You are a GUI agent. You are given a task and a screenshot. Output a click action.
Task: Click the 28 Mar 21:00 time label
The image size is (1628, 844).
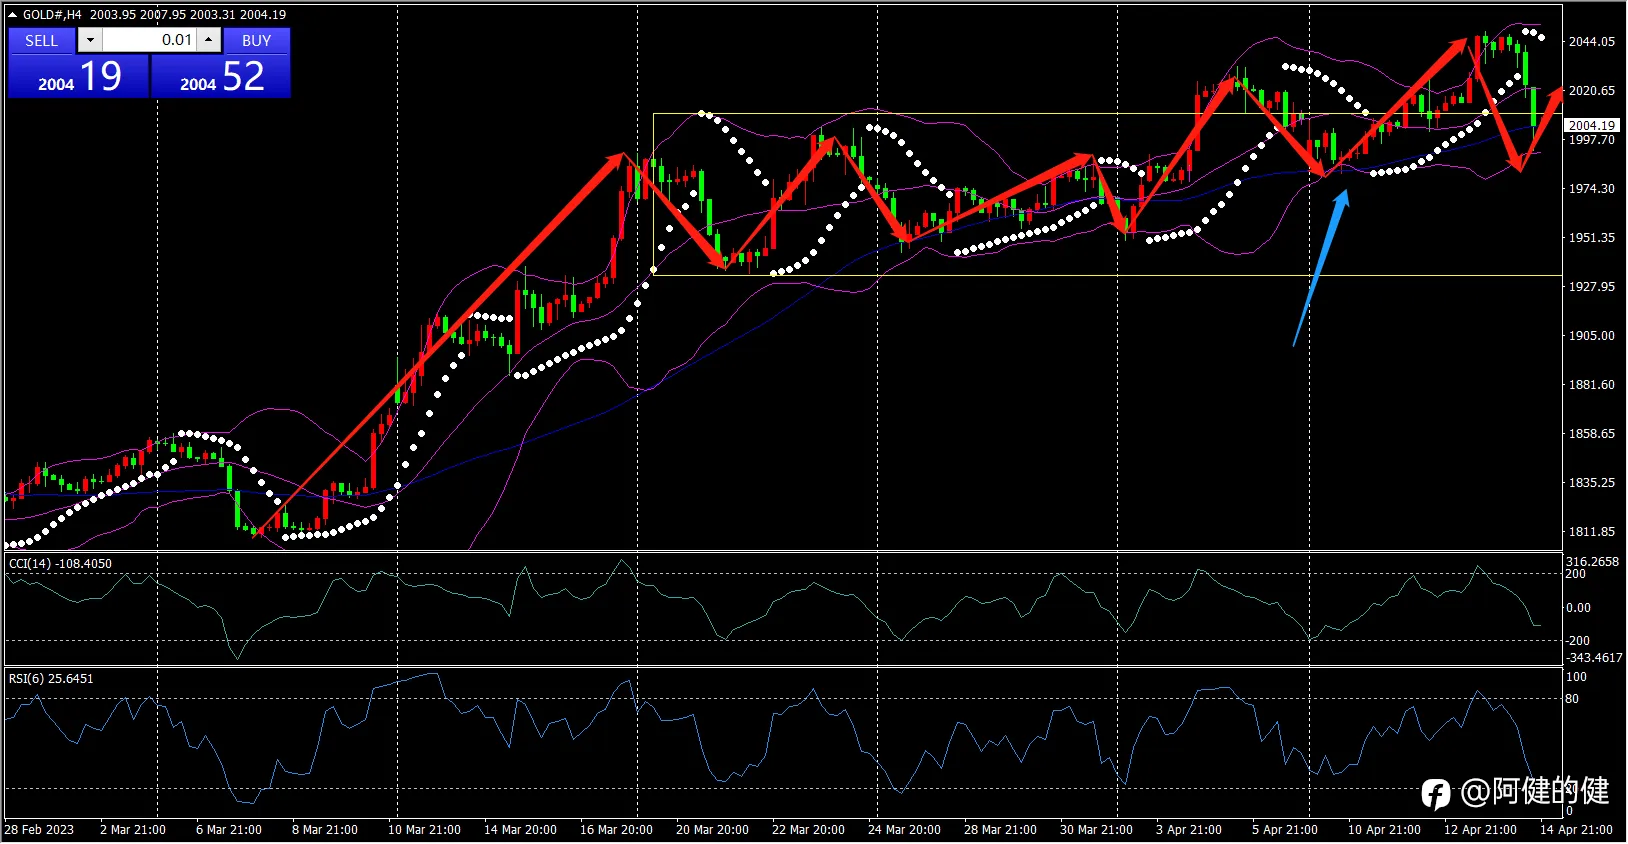[1000, 830]
